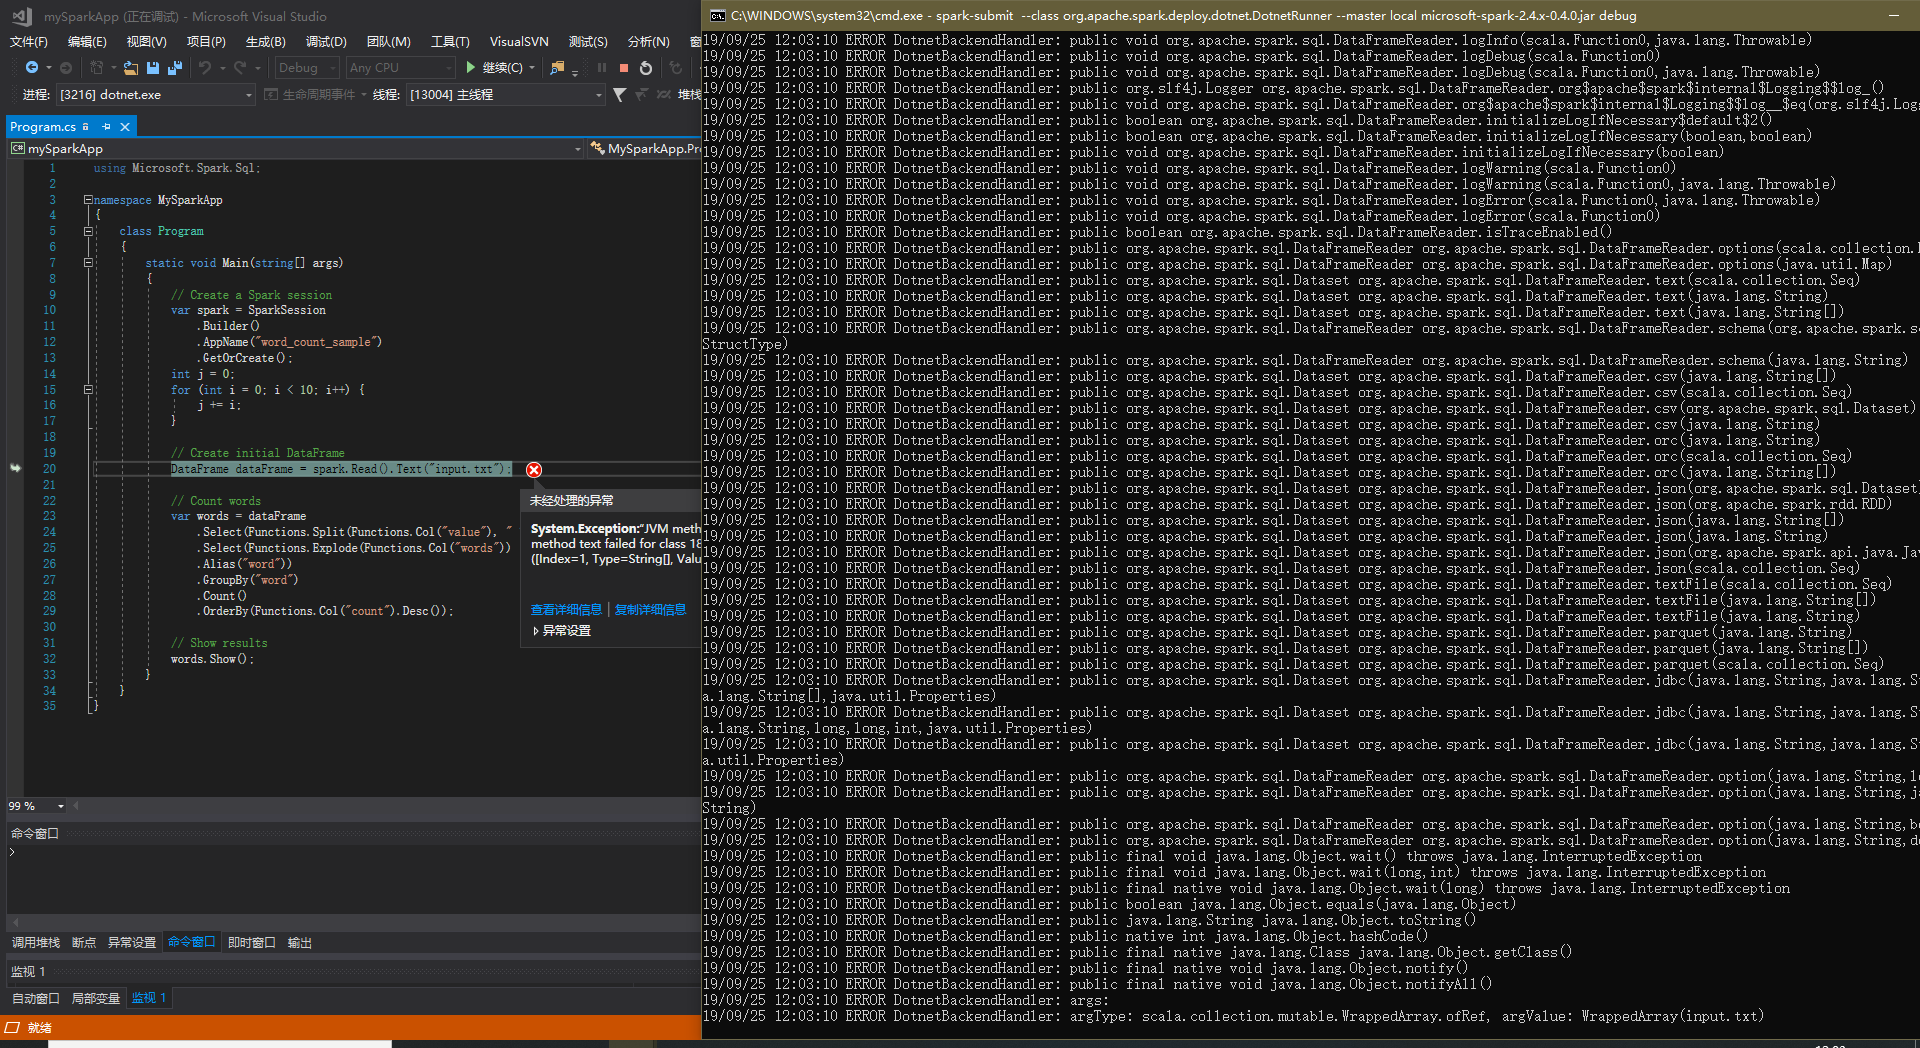
Task: Switch to the 局部变量 tab
Action: (95, 997)
